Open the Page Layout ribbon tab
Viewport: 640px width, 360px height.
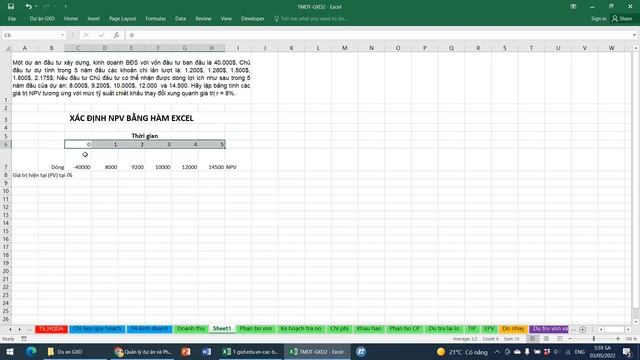pos(122,19)
